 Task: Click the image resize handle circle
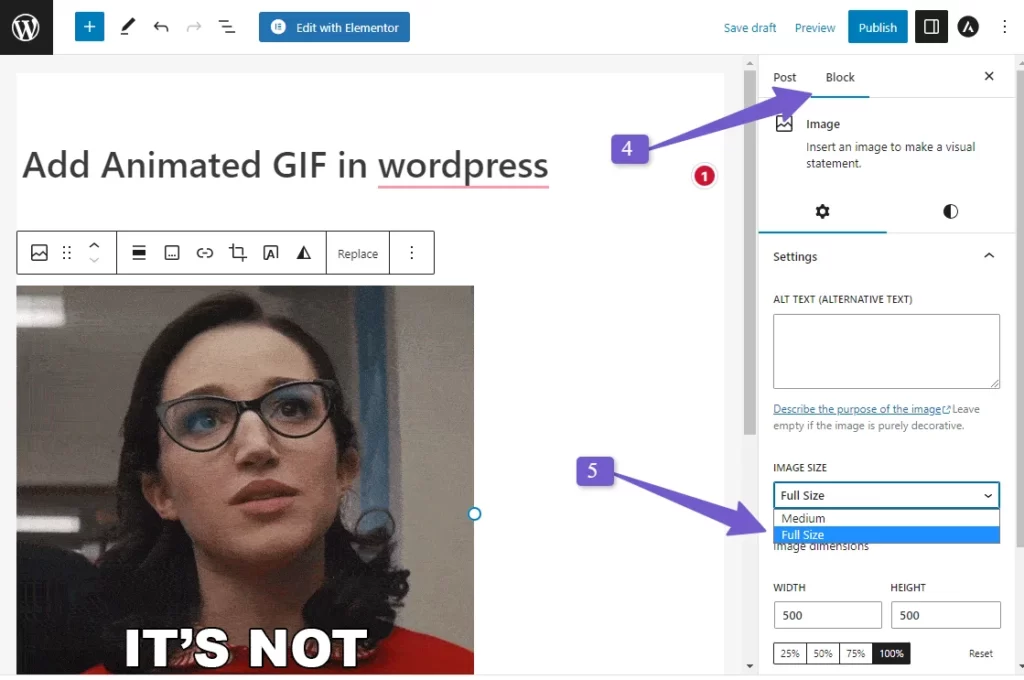coord(475,514)
